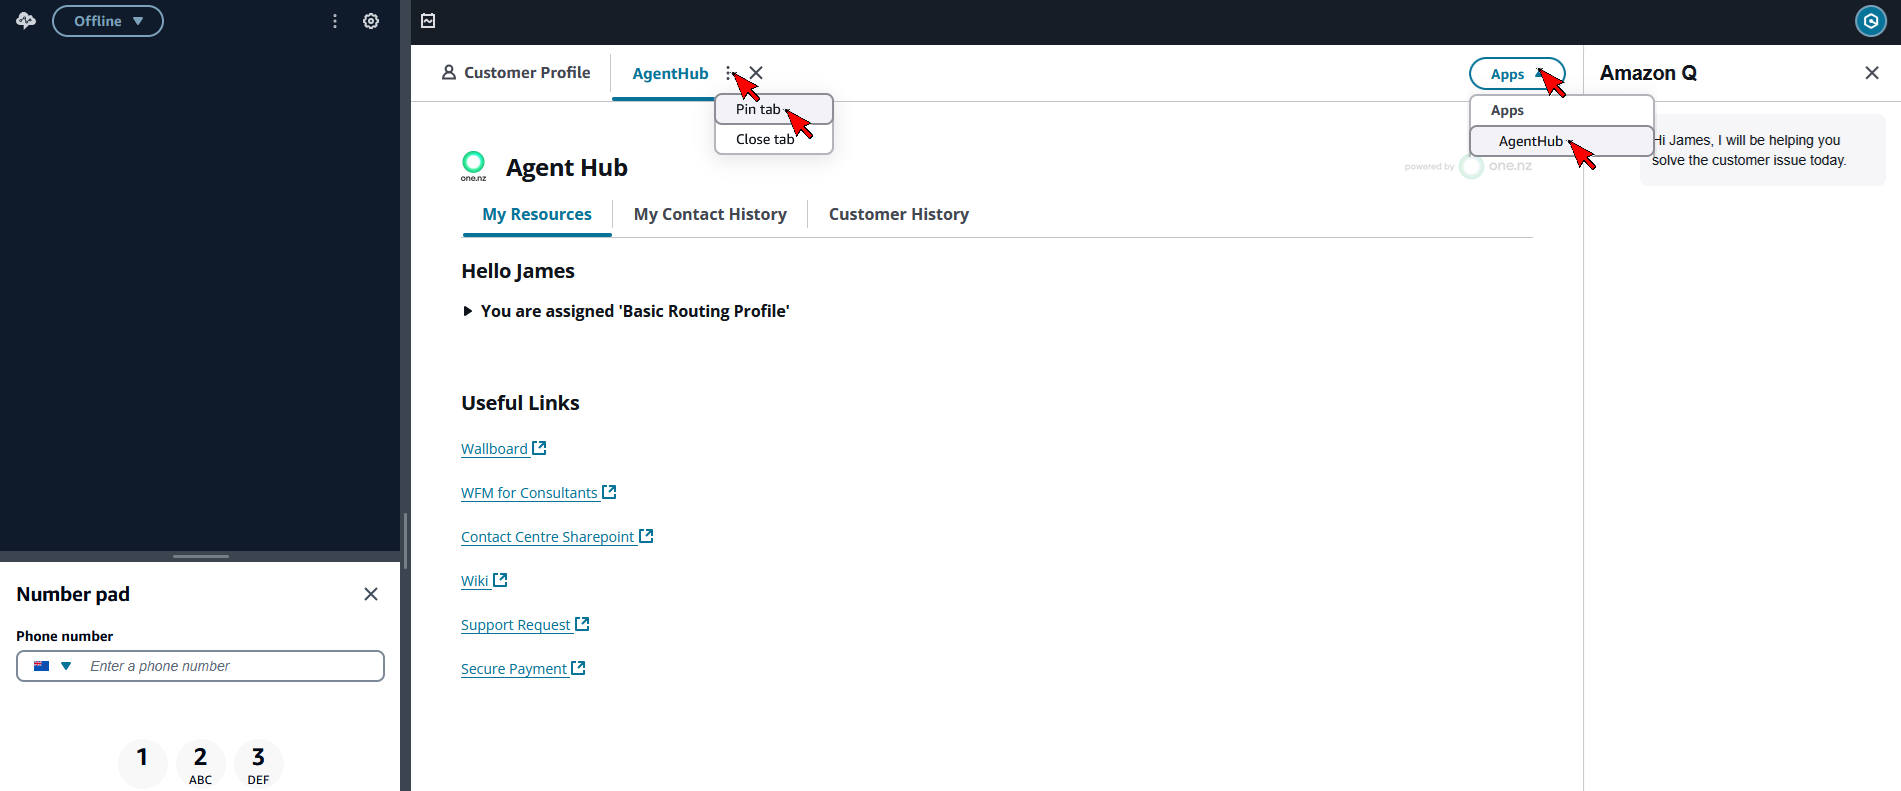Close the Amazon Q panel
This screenshot has height=791, width=1901.
click(x=1871, y=73)
